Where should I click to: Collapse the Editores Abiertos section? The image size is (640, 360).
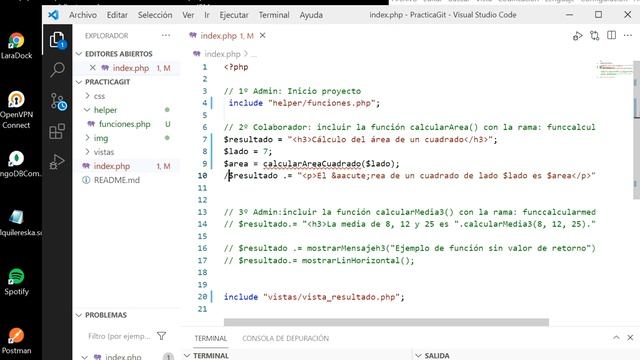point(79,54)
